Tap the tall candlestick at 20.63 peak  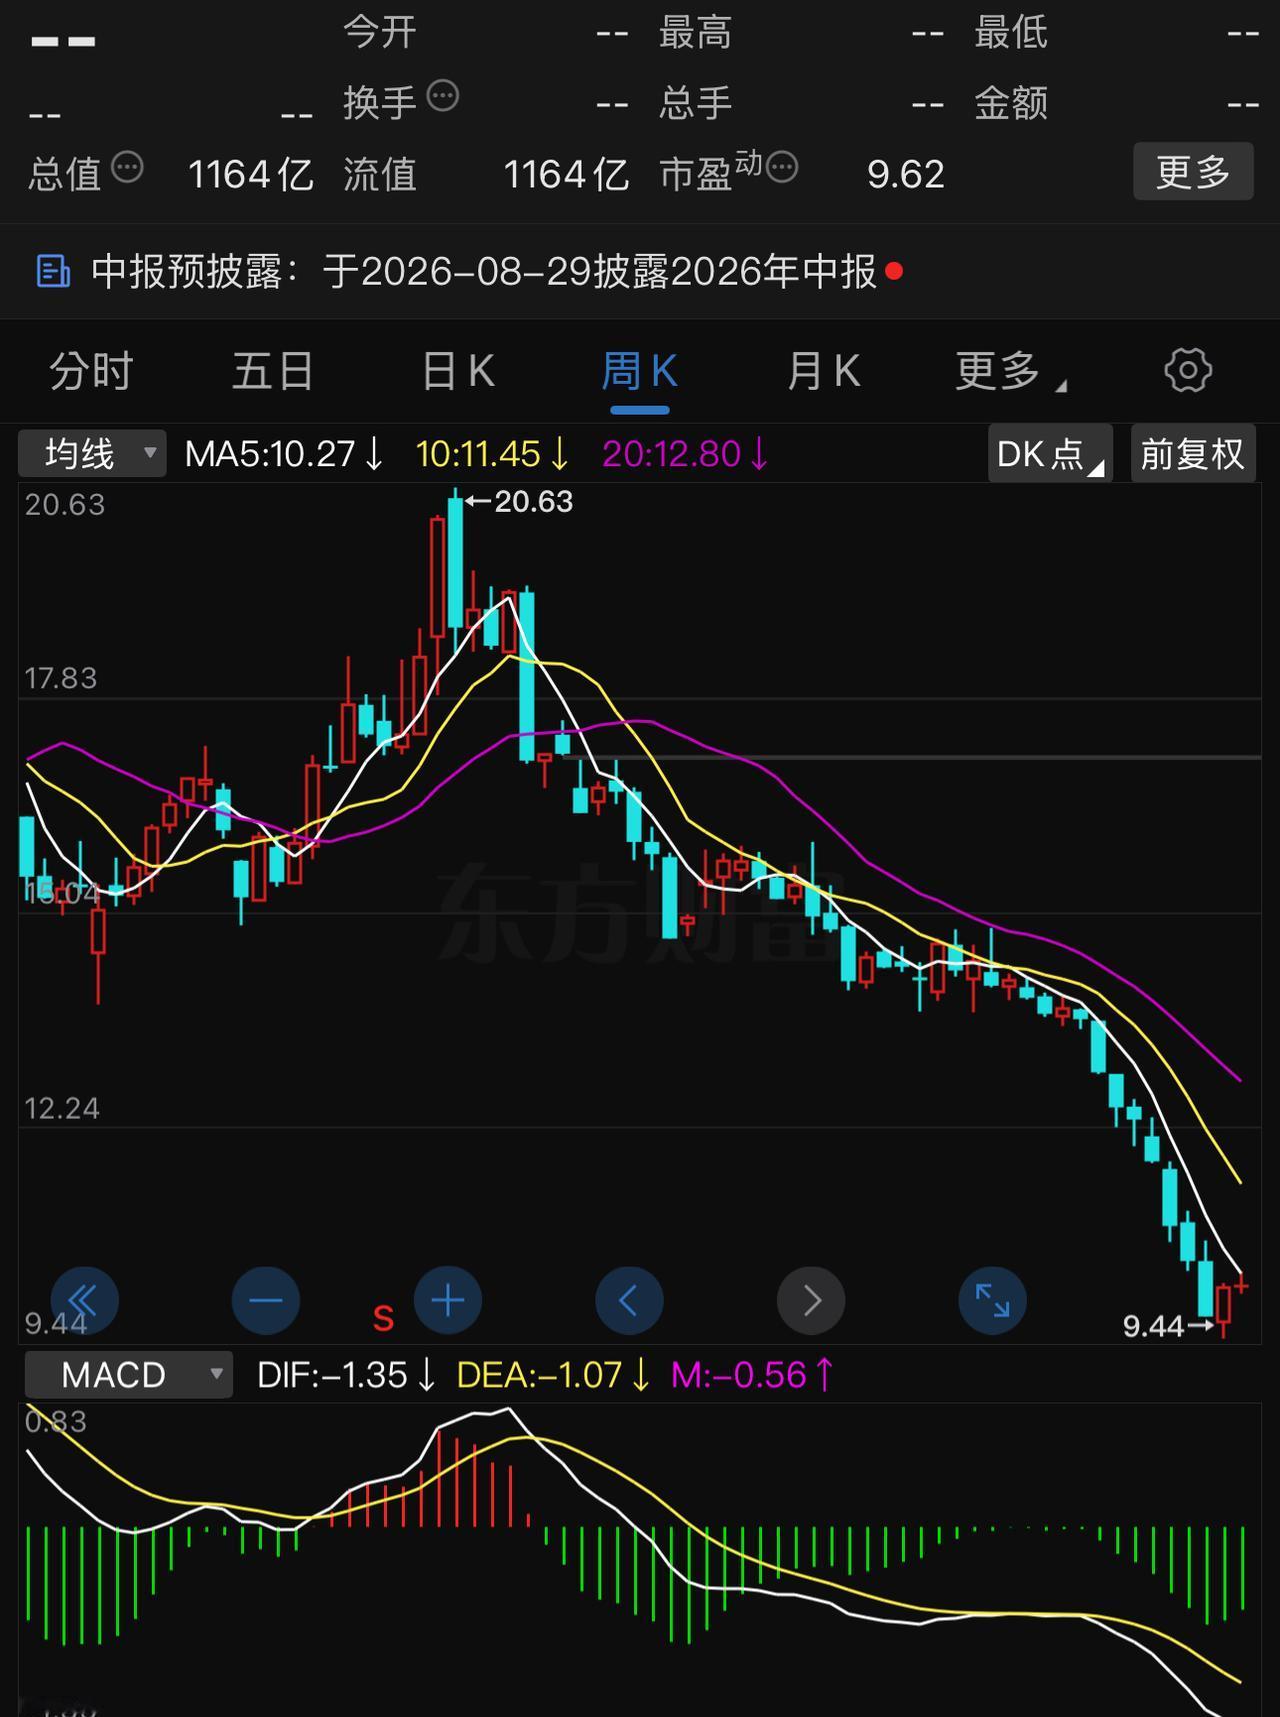pos(455,565)
